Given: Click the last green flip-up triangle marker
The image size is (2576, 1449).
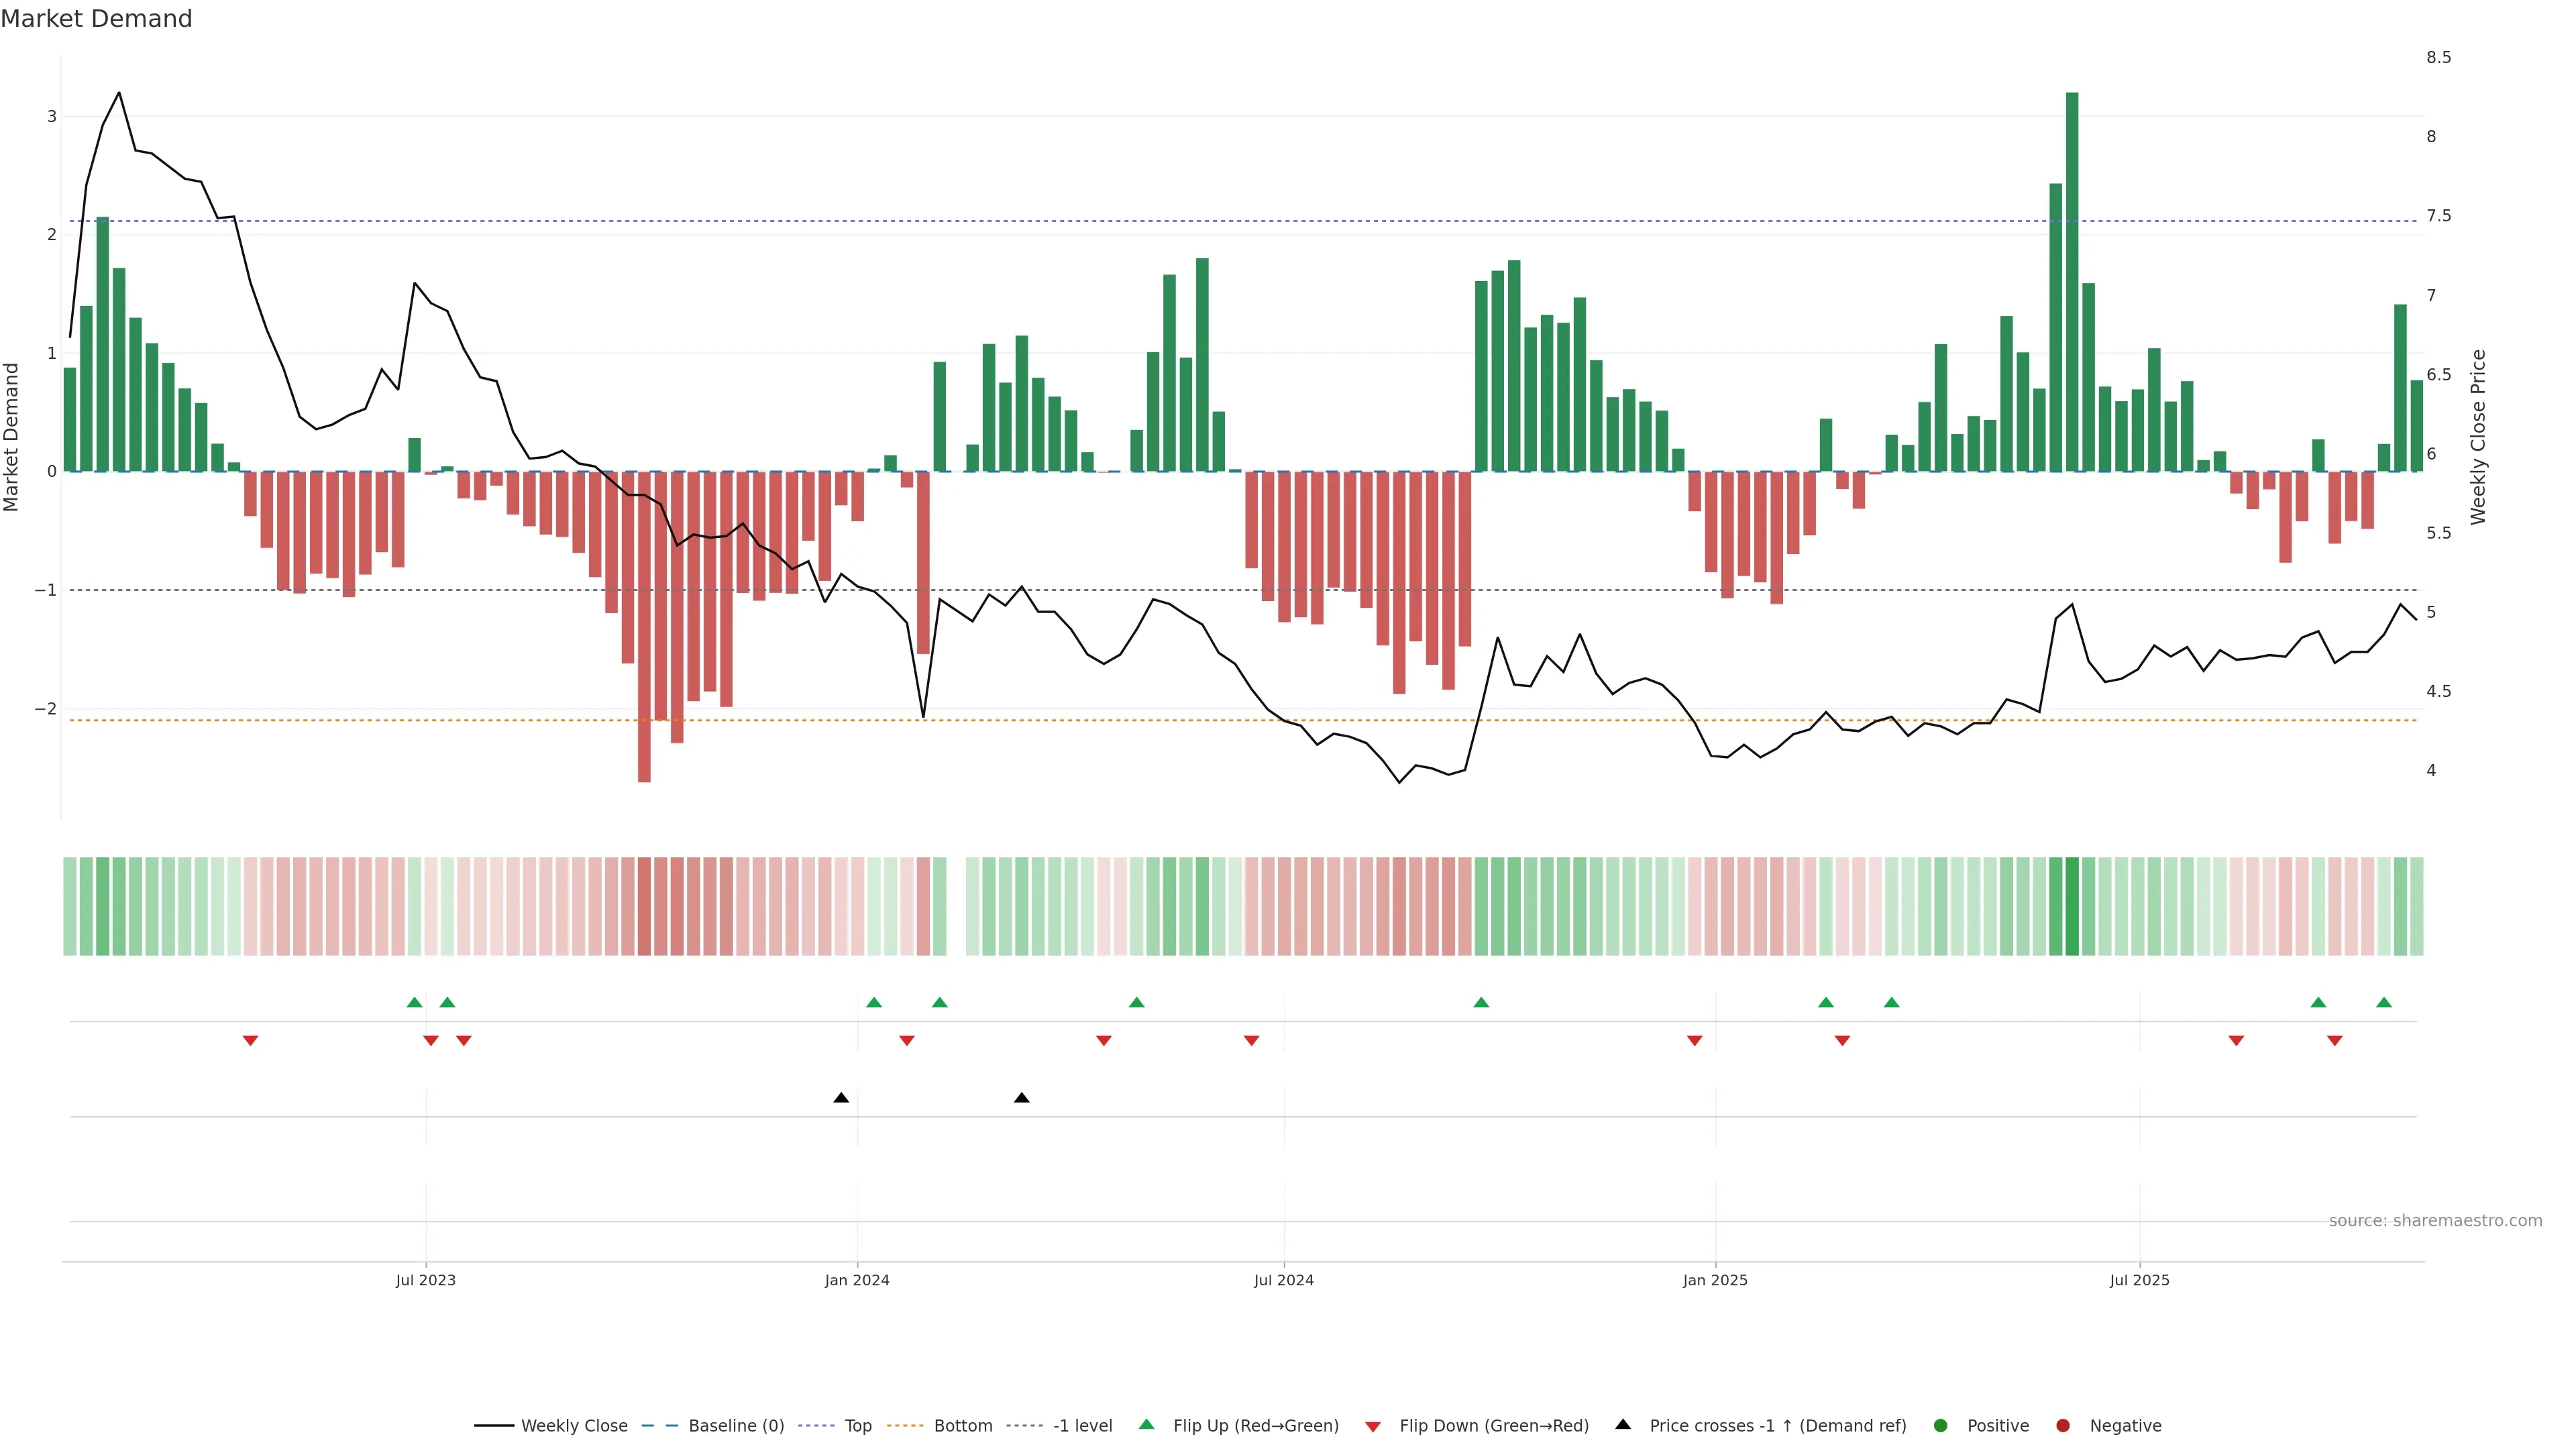Looking at the screenshot, I should (x=2384, y=1003).
